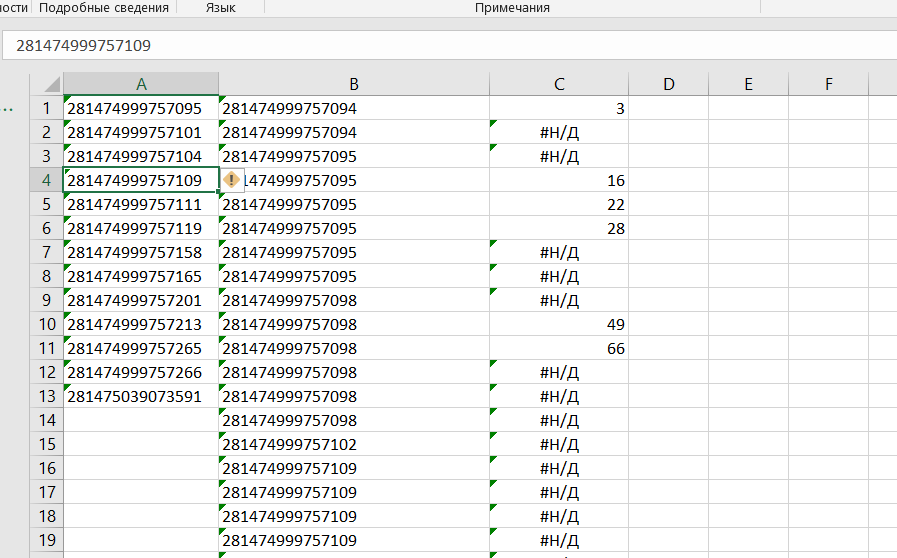Image resolution: width=897 pixels, height=558 pixels.
Task: Click cell C17 showing #Н/Д error
Action: coord(559,493)
